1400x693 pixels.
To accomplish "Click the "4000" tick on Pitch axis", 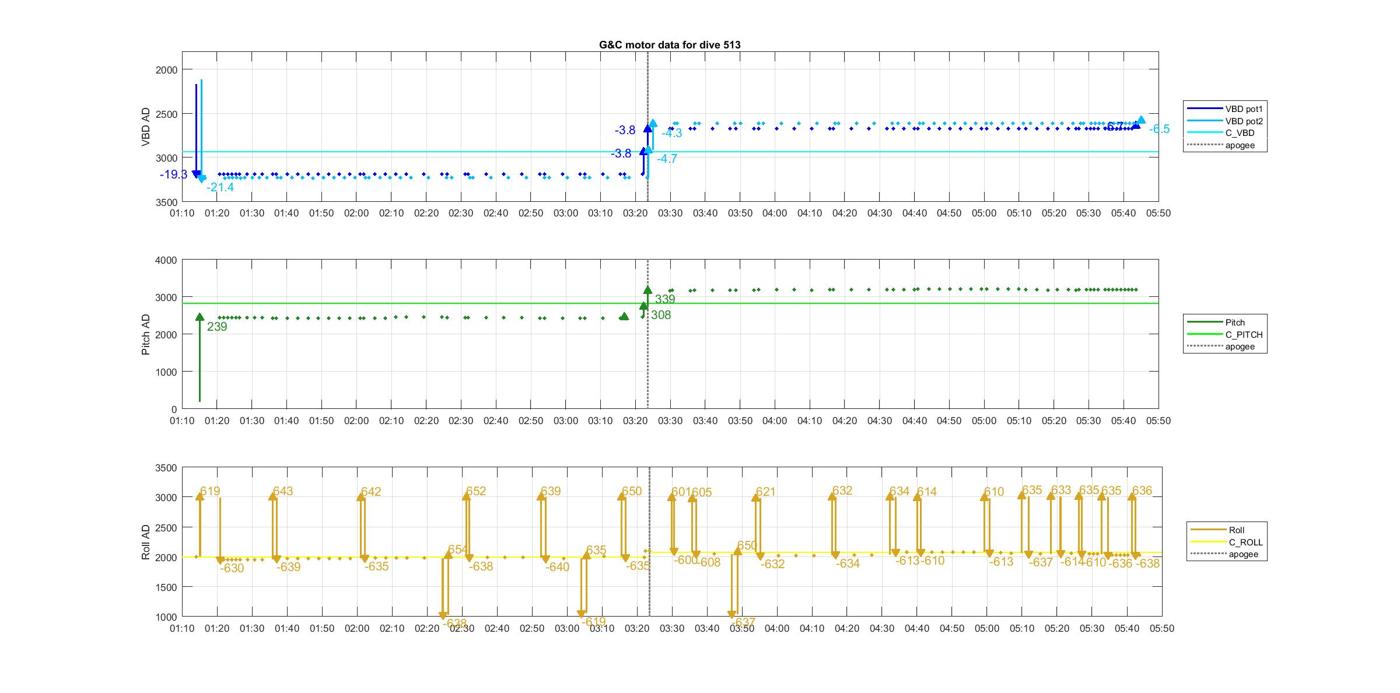I will [164, 260].
